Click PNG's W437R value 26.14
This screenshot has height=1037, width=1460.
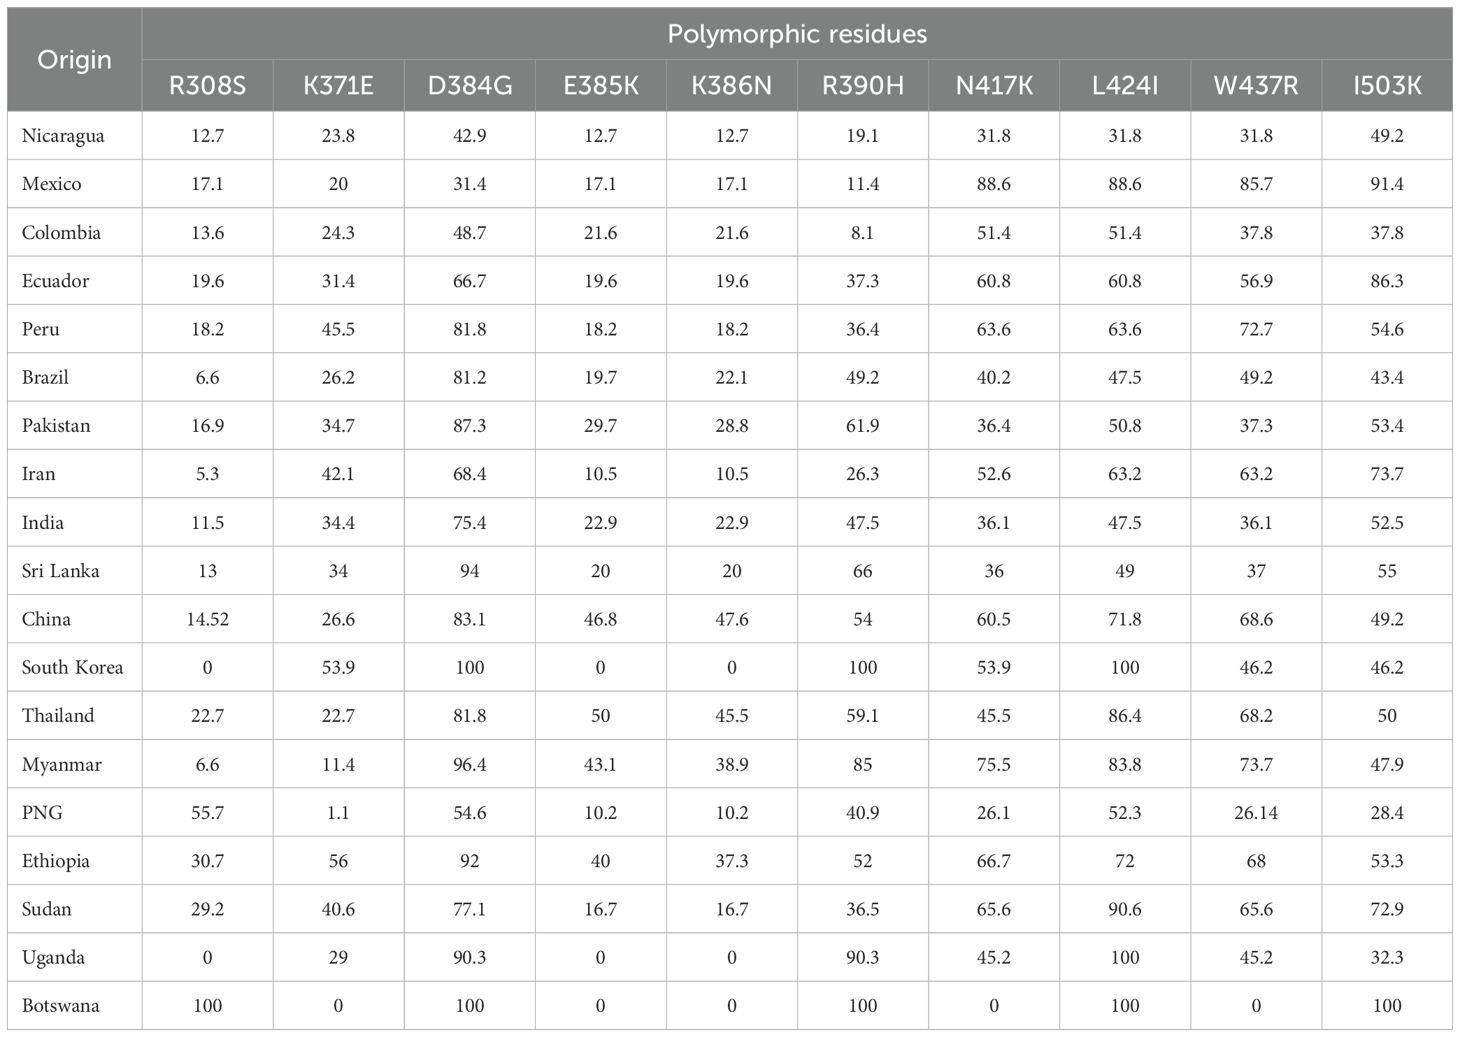click(1255, 813)
